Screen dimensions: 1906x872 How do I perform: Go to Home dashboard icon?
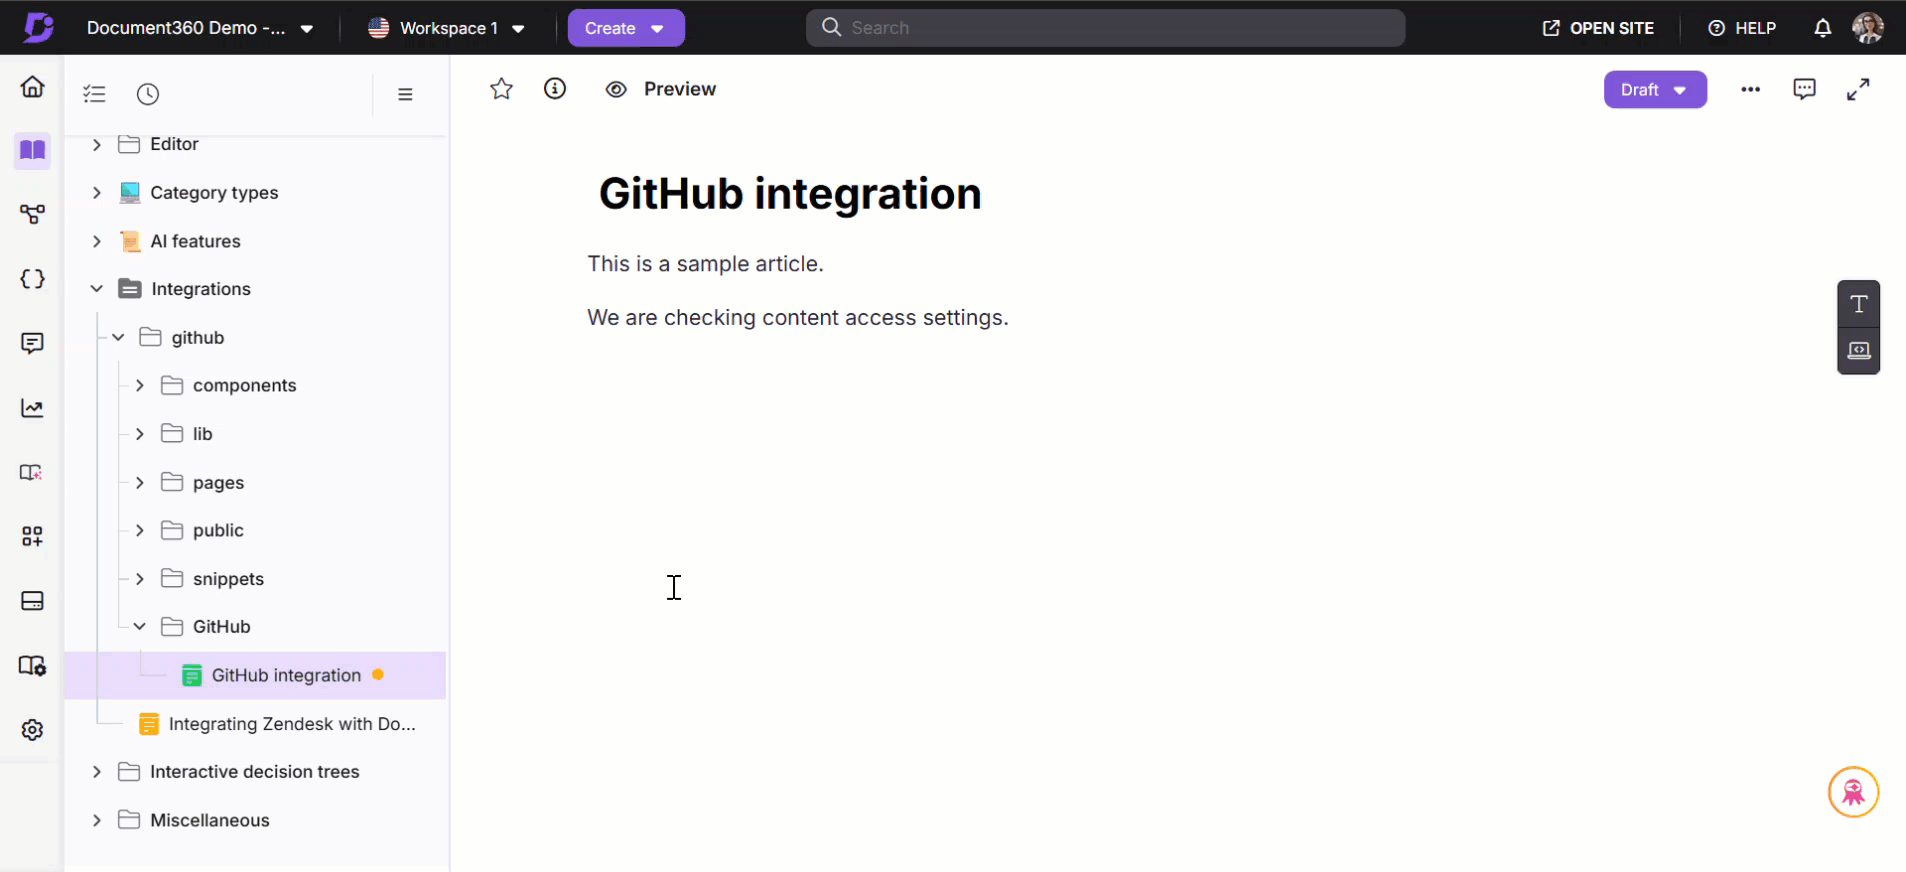point(32,87)
